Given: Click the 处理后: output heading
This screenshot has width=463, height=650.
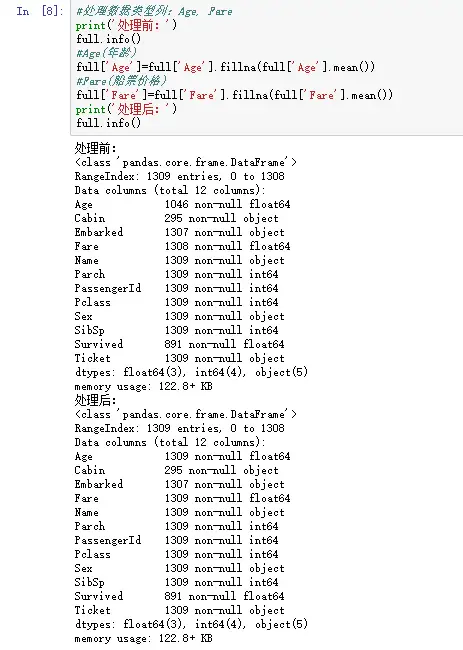Looking at the screenshot, I should coord(96,400).
